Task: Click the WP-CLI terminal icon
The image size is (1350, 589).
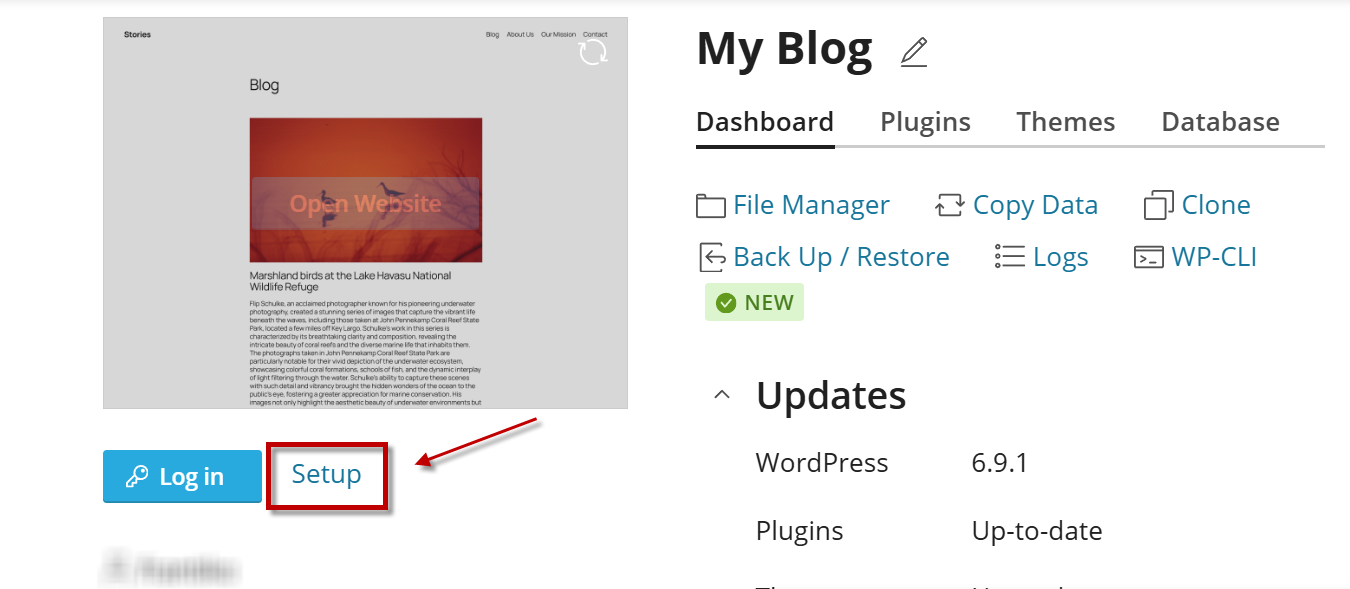Action: coord(1149,257)
